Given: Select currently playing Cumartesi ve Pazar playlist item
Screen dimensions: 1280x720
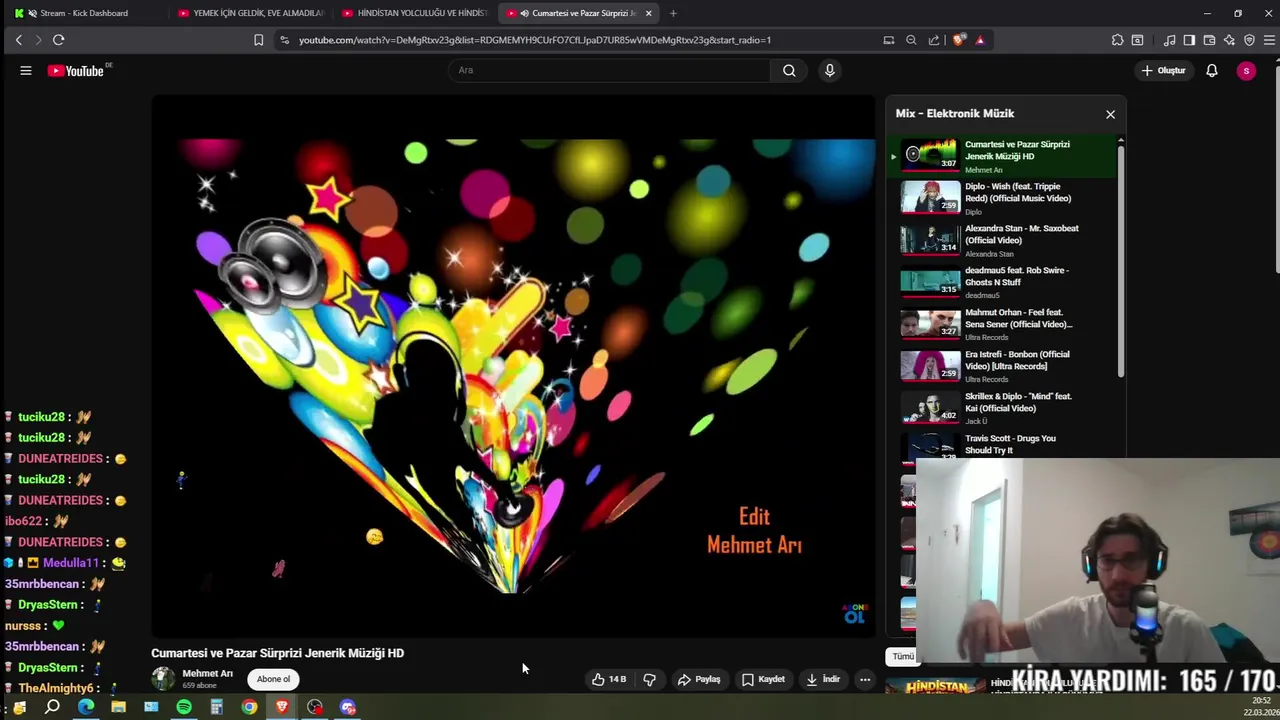Looking at the screenshot, I should pos(1002,156).
